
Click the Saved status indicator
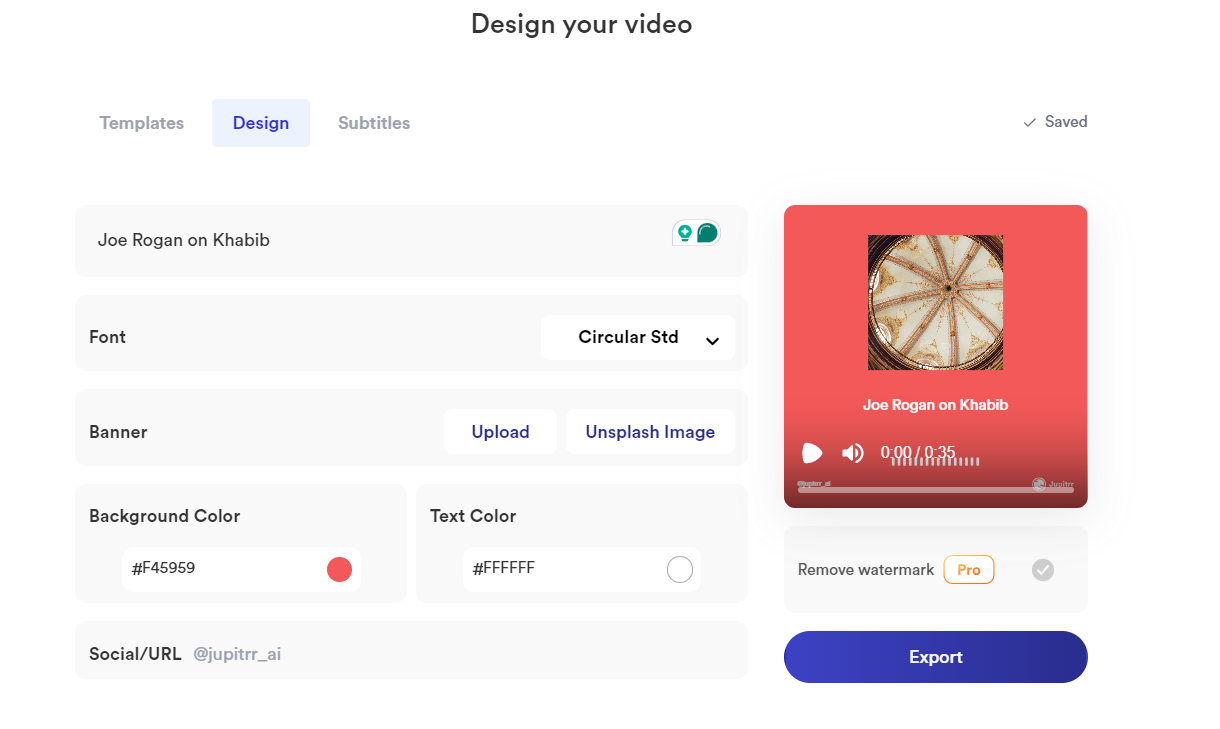click(1055, 122)
